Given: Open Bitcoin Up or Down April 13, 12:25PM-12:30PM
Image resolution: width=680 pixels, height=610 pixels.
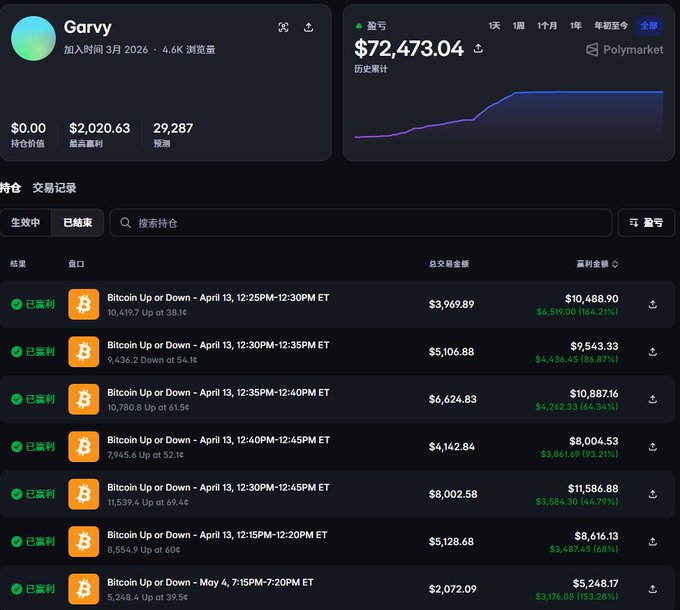Looking at the screenshot, I should coord(218,298).
